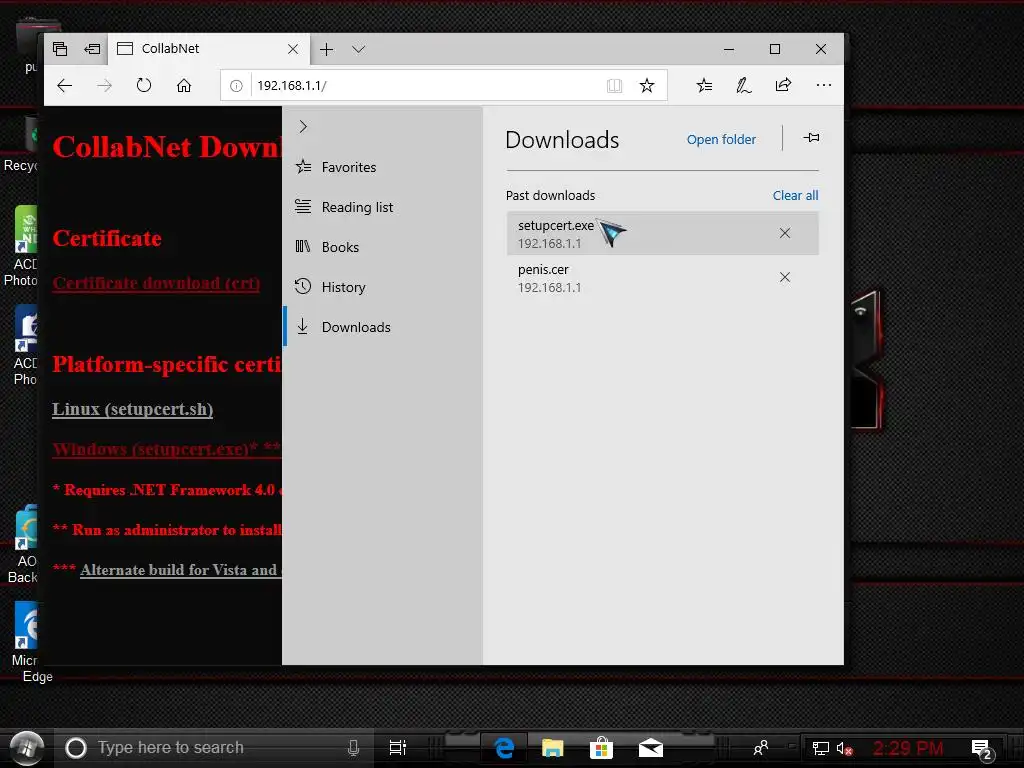Open tabs-set-aside icon in title bar
Screen dimensions: 1024x768
point(60,49)
